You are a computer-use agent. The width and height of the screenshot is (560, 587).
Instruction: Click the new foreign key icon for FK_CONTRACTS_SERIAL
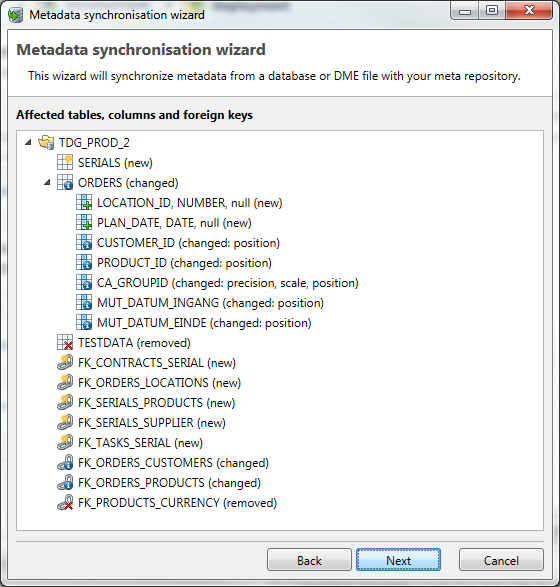pos(65,362)
